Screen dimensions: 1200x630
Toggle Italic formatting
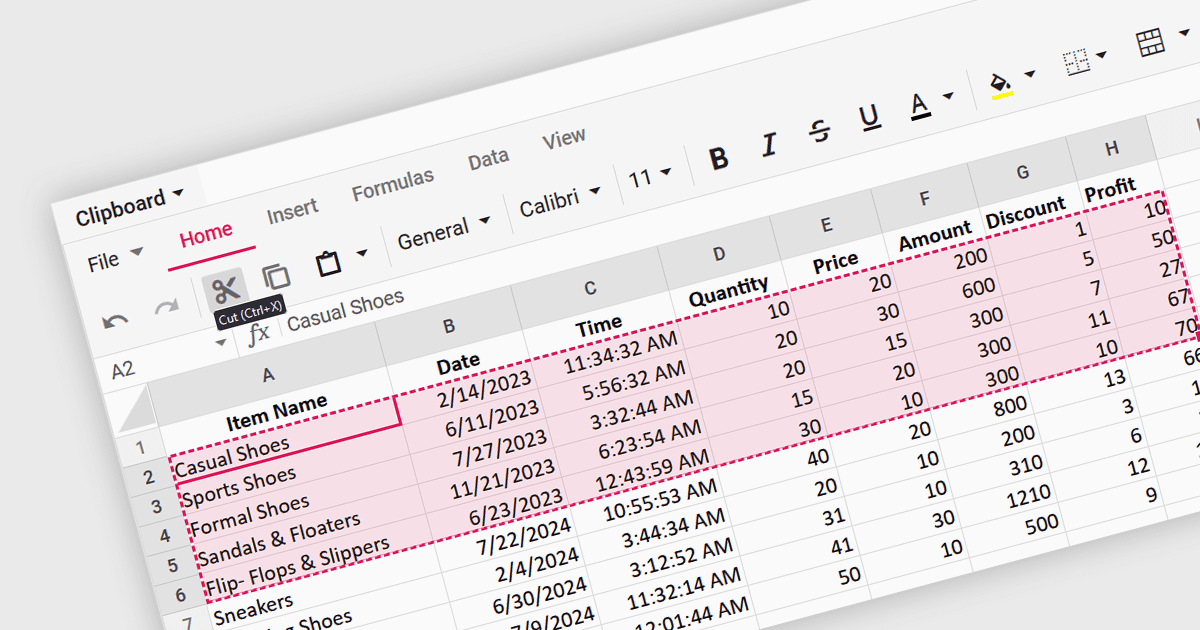coord(768,145)
